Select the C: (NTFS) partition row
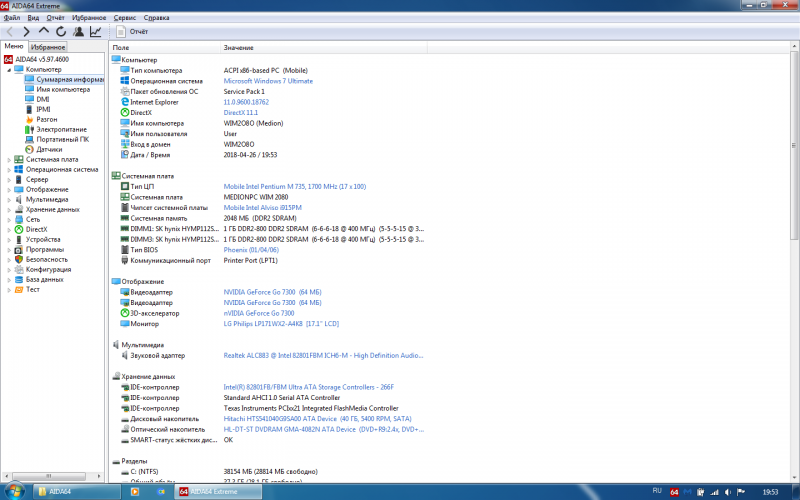This screenshot has height=500, width=800. point(269,471)
